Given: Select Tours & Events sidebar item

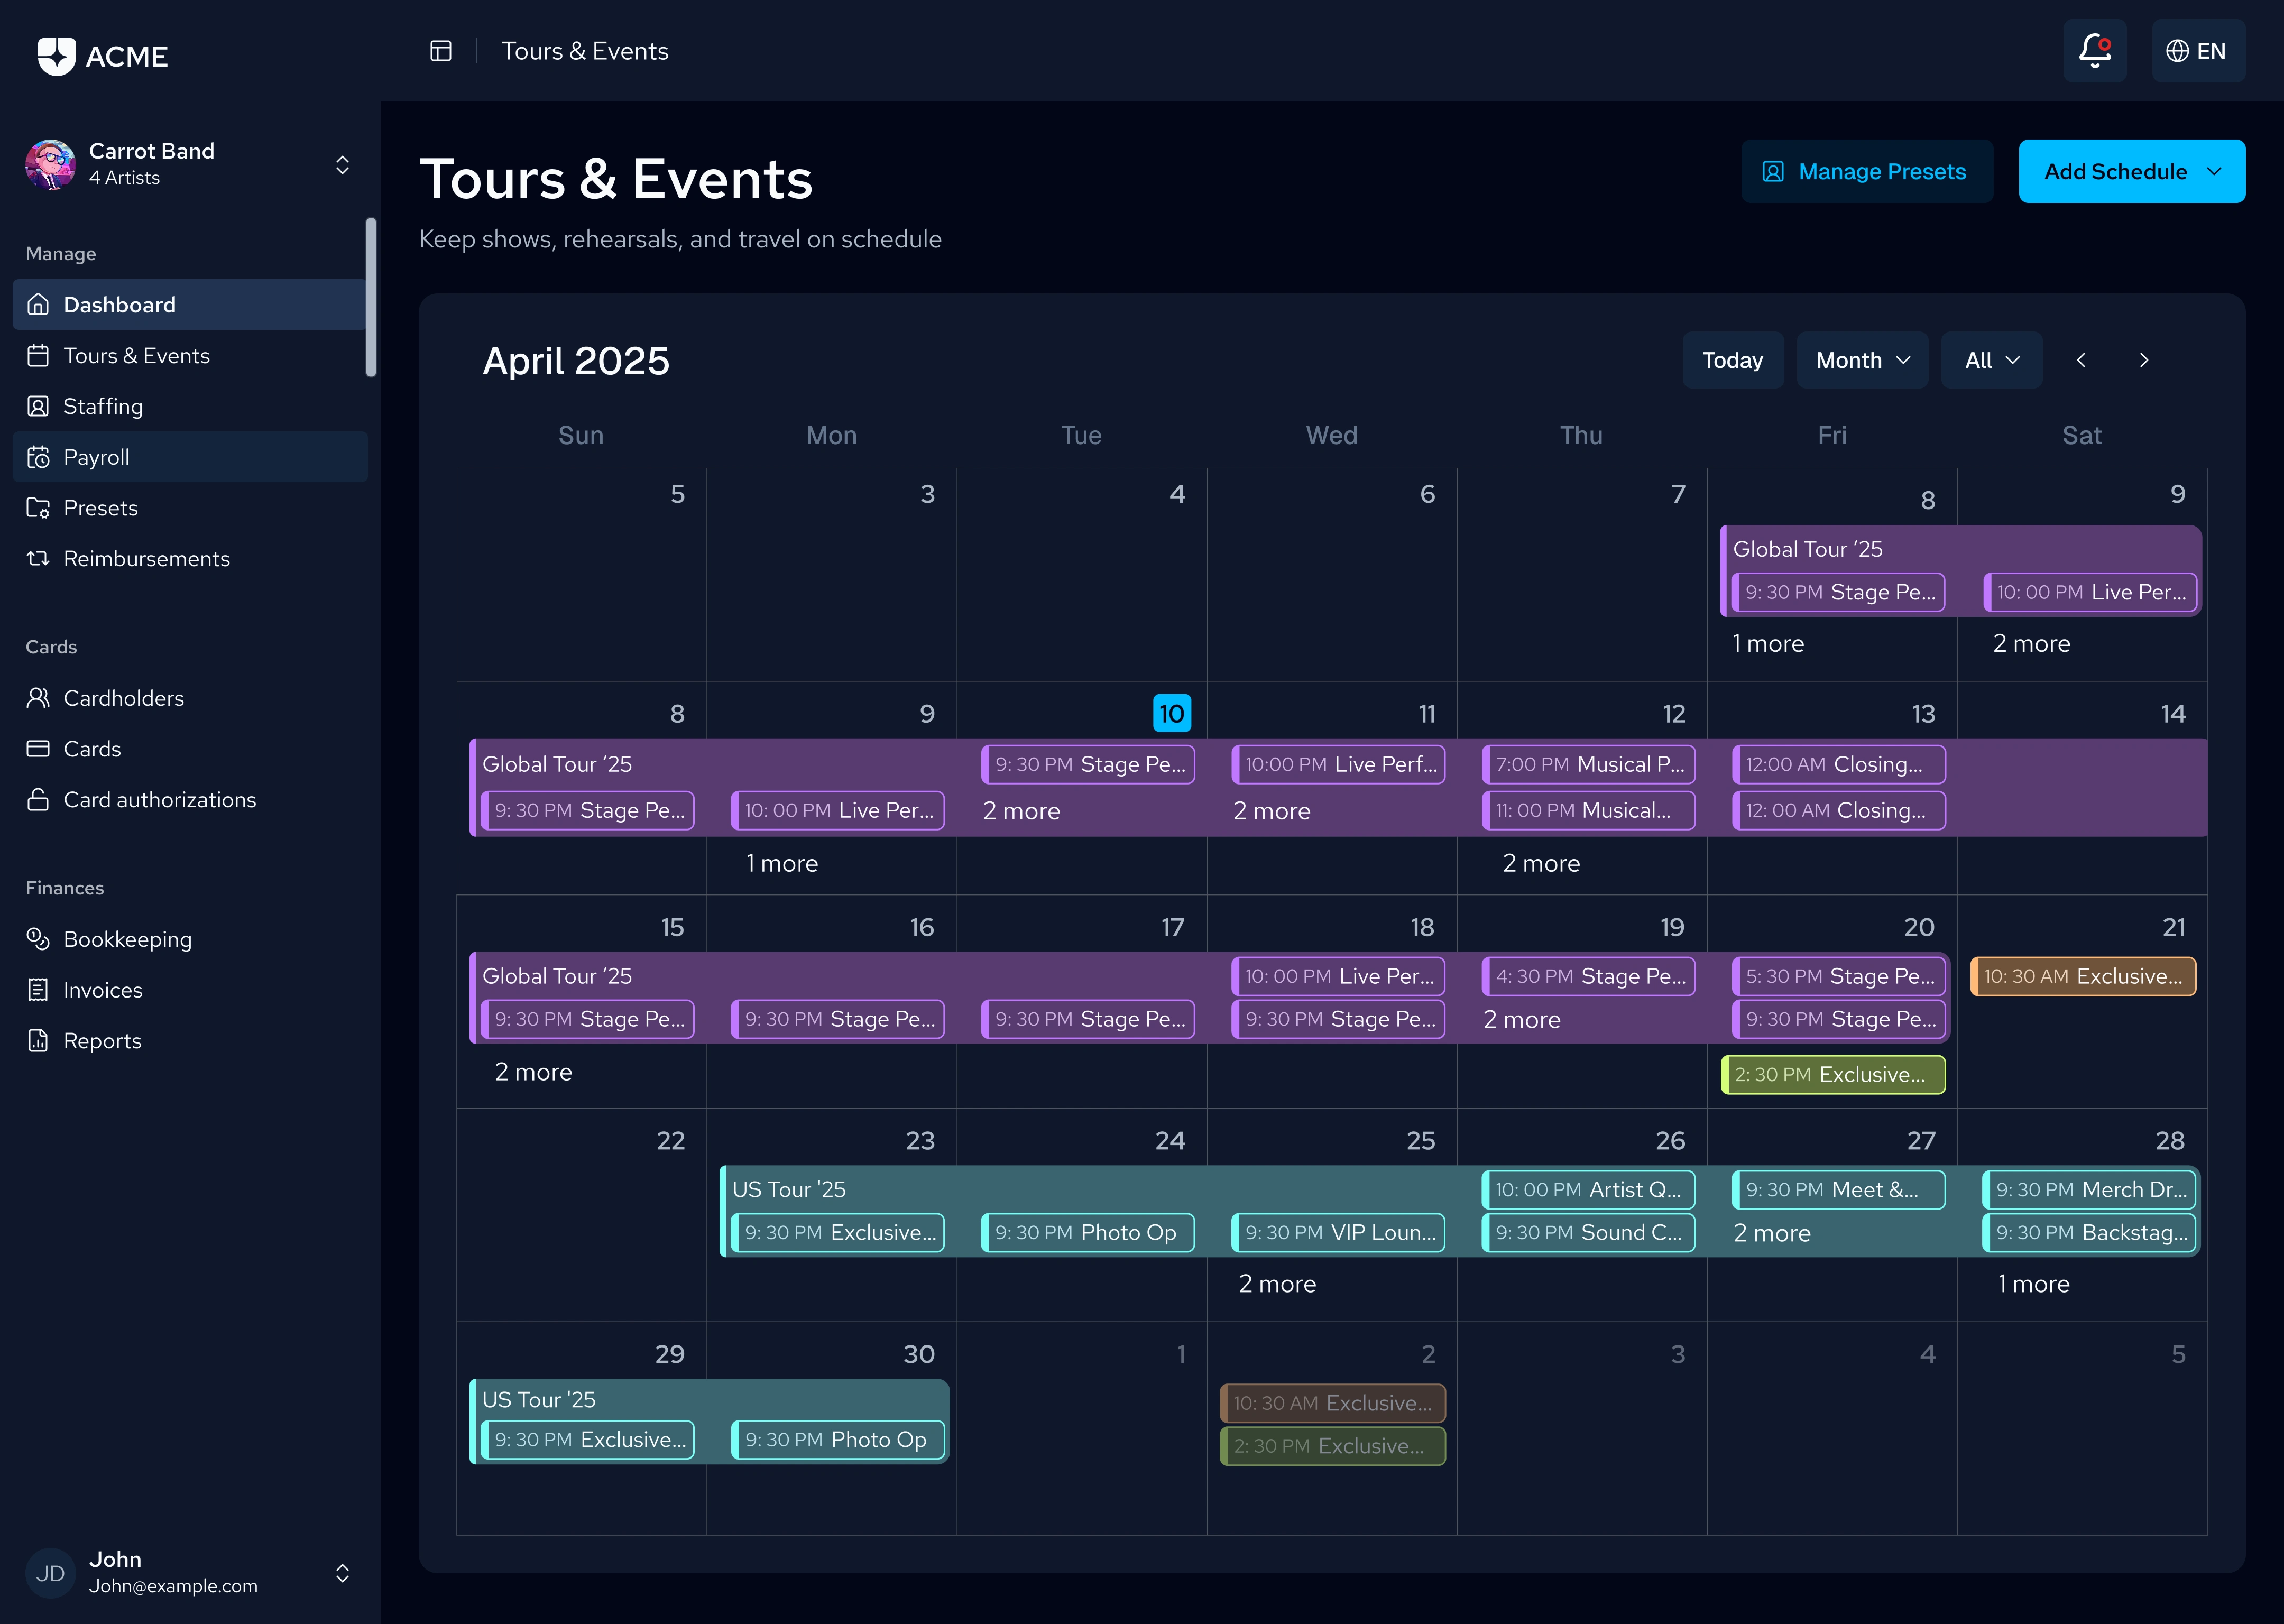Looking at the screenshot, I should 136,356.
